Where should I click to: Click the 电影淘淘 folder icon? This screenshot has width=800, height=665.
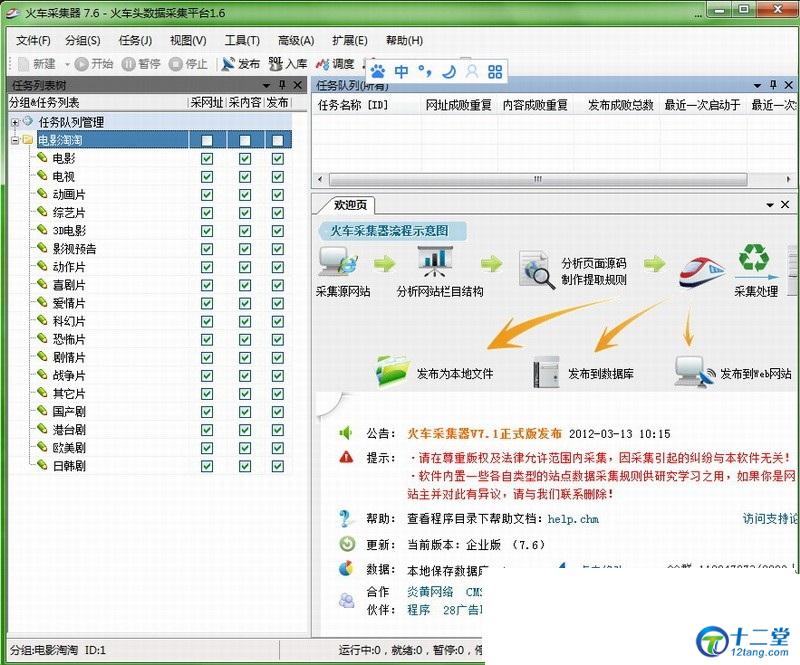coord(27,139)
